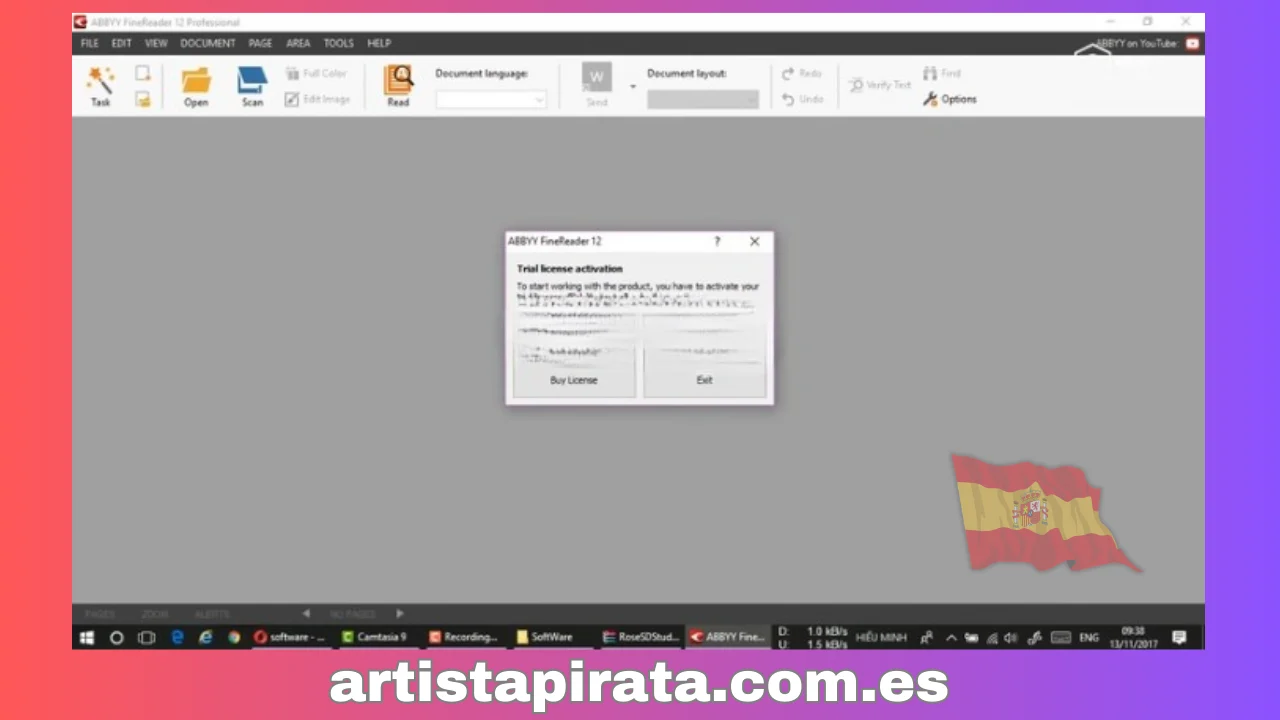Open the PAGE menu
The width and height of the screenshot is (1280, 720).
[x=260, y=43]
